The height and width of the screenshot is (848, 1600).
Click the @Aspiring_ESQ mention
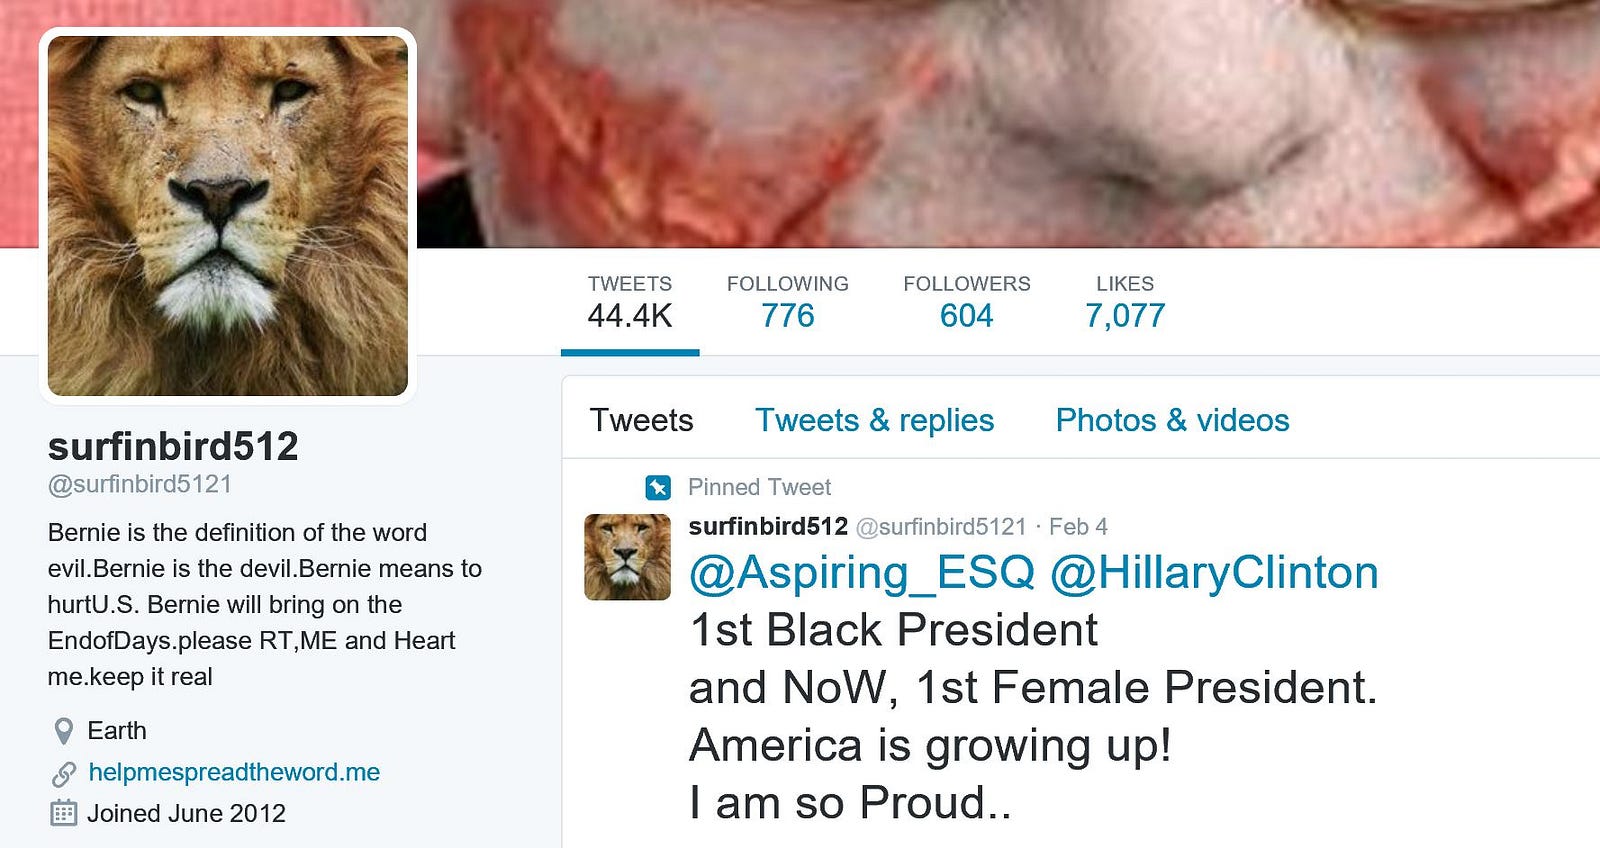[x=862, y=573]
